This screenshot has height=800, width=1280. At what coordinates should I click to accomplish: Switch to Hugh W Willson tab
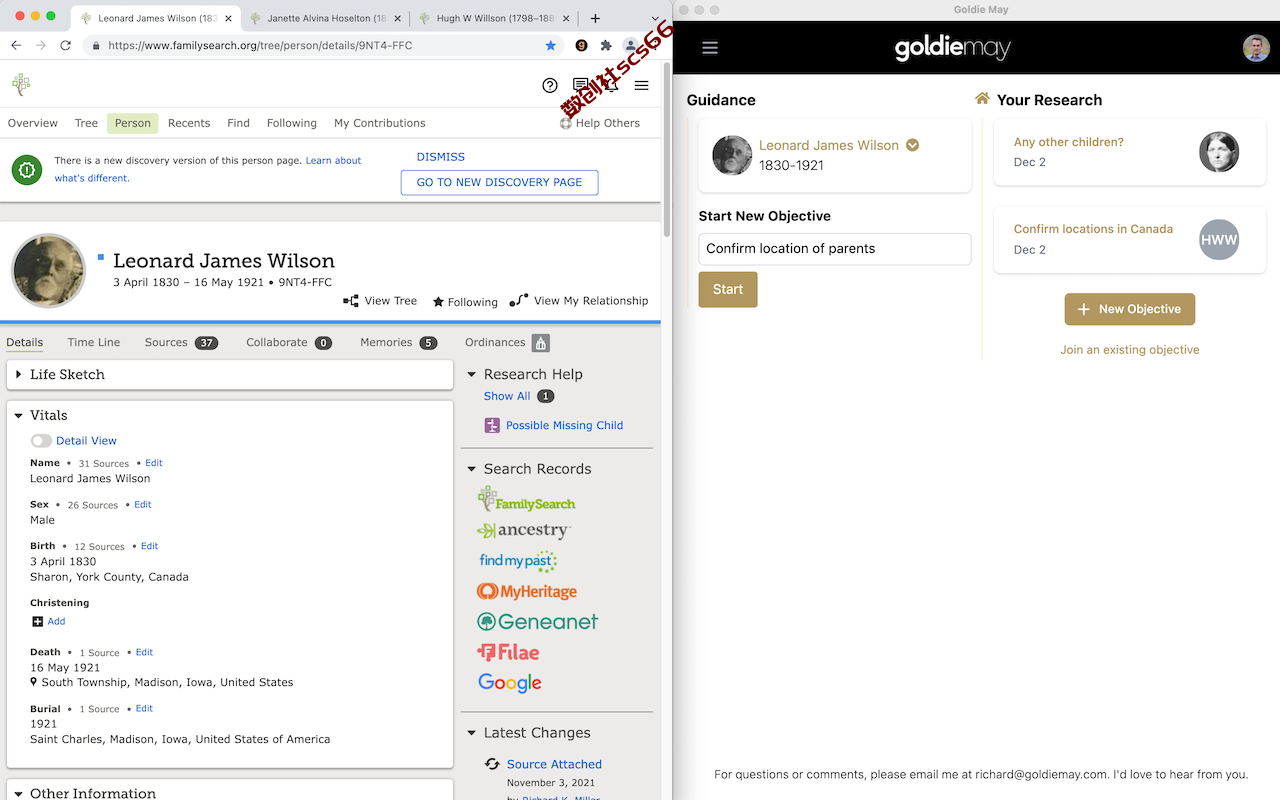click(493, 18)
